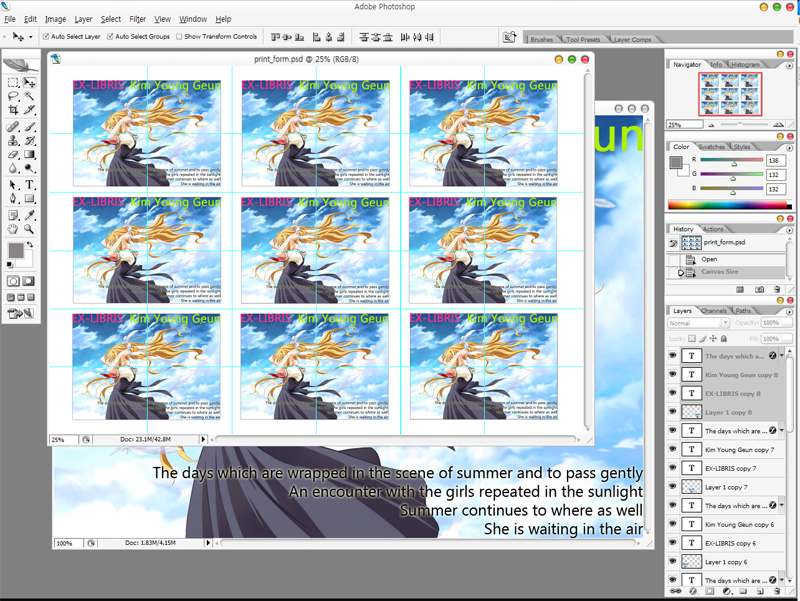This screenshot has width=800, height=601.
Task: Hide the Layer 1 copy 8 layer
Action: (672, 412)
